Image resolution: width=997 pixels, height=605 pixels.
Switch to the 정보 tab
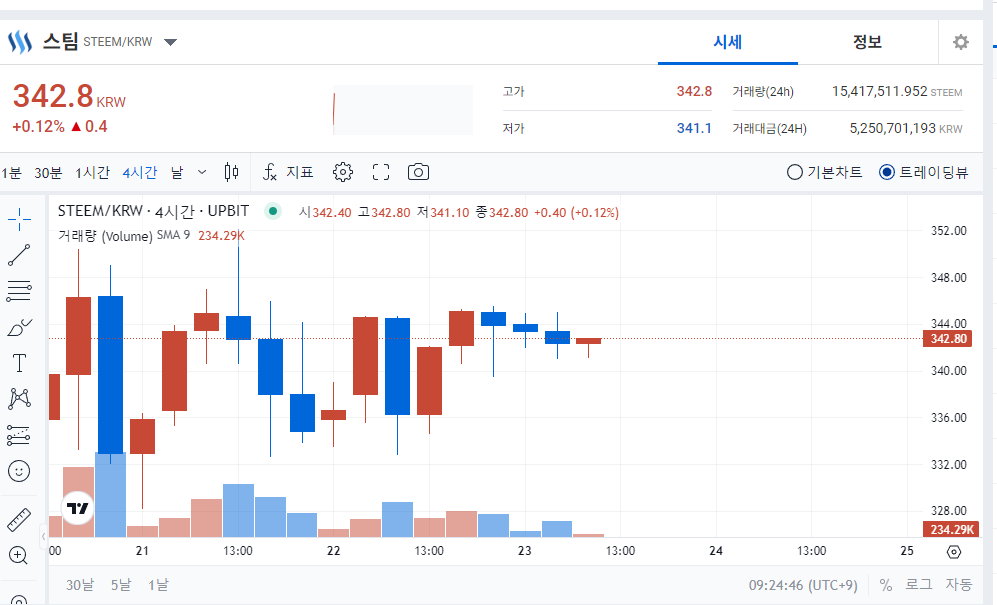tap(867, 42)
